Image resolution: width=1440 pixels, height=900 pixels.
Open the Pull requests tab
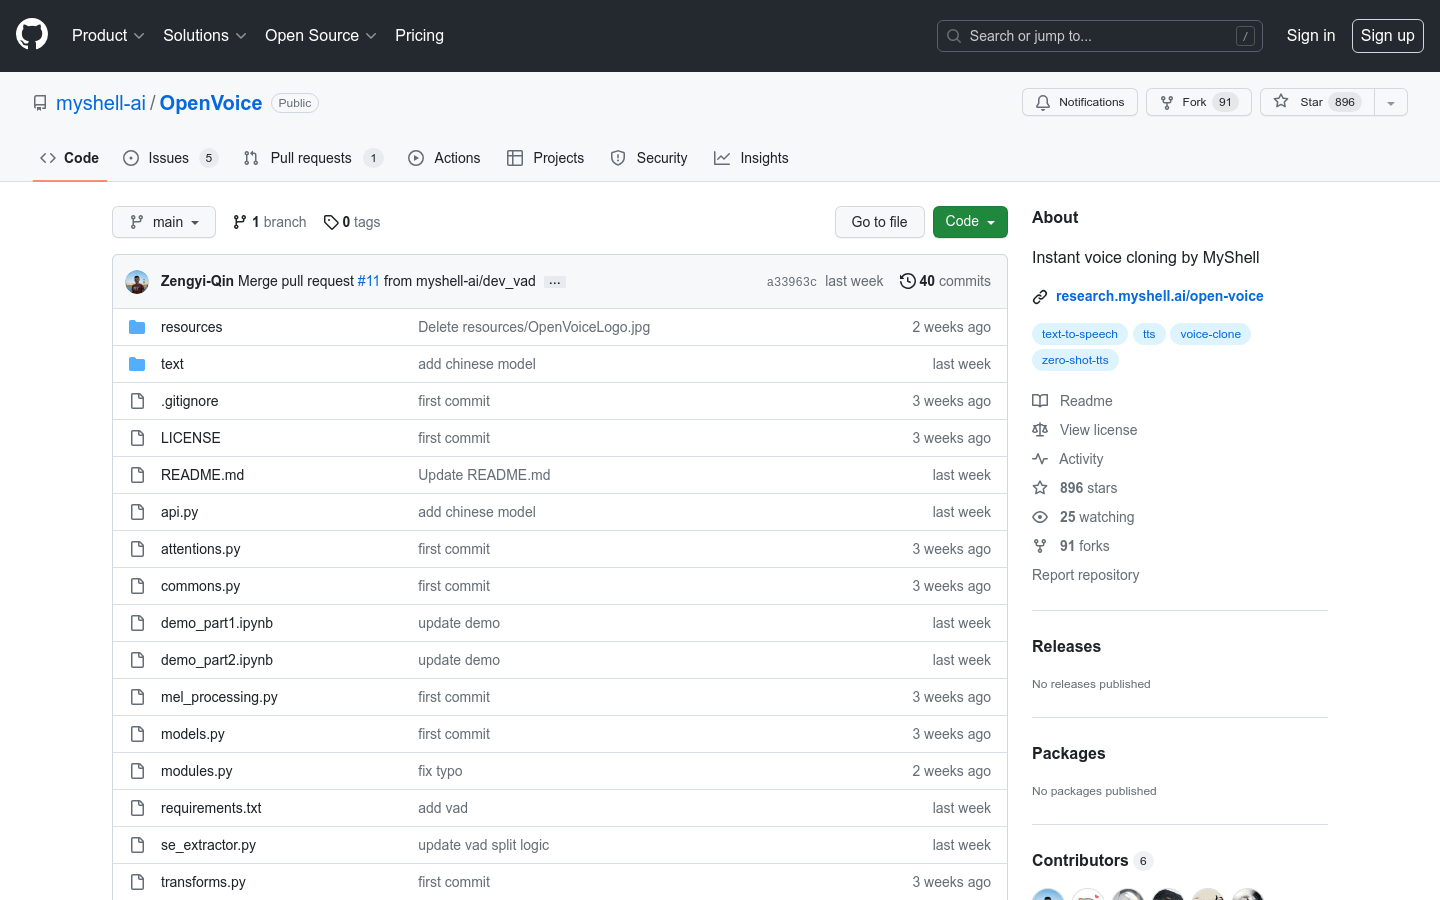(x=313, y=158)
